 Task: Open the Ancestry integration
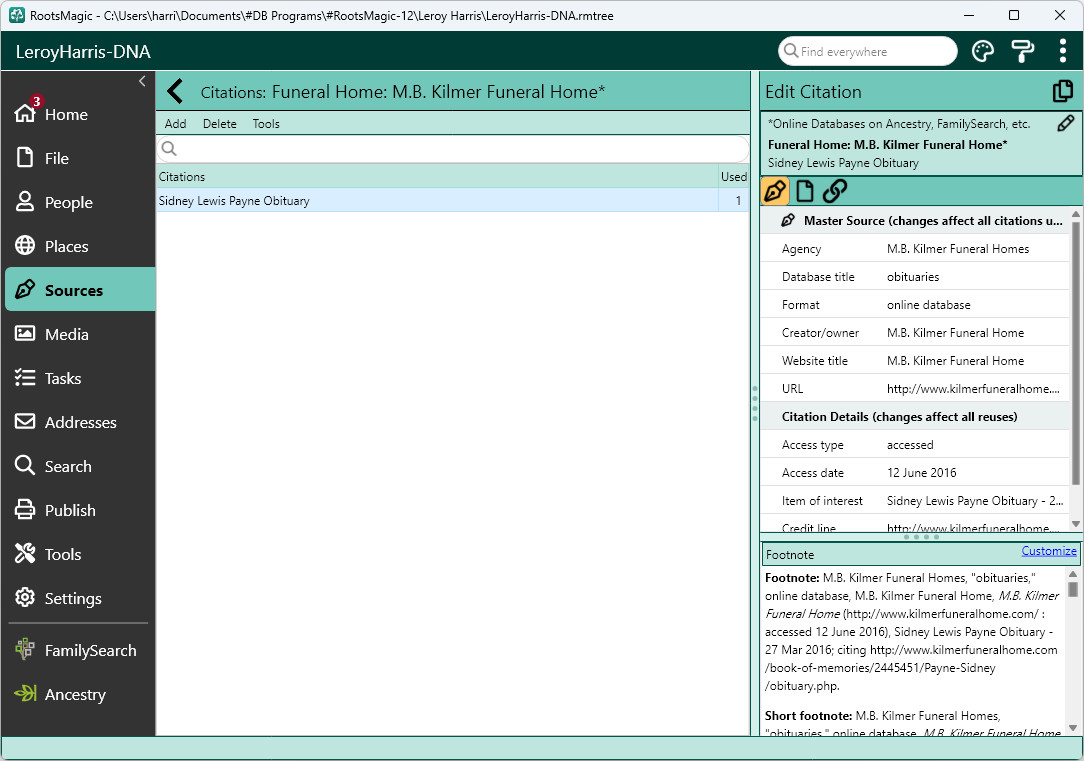(x=79, y=694)
